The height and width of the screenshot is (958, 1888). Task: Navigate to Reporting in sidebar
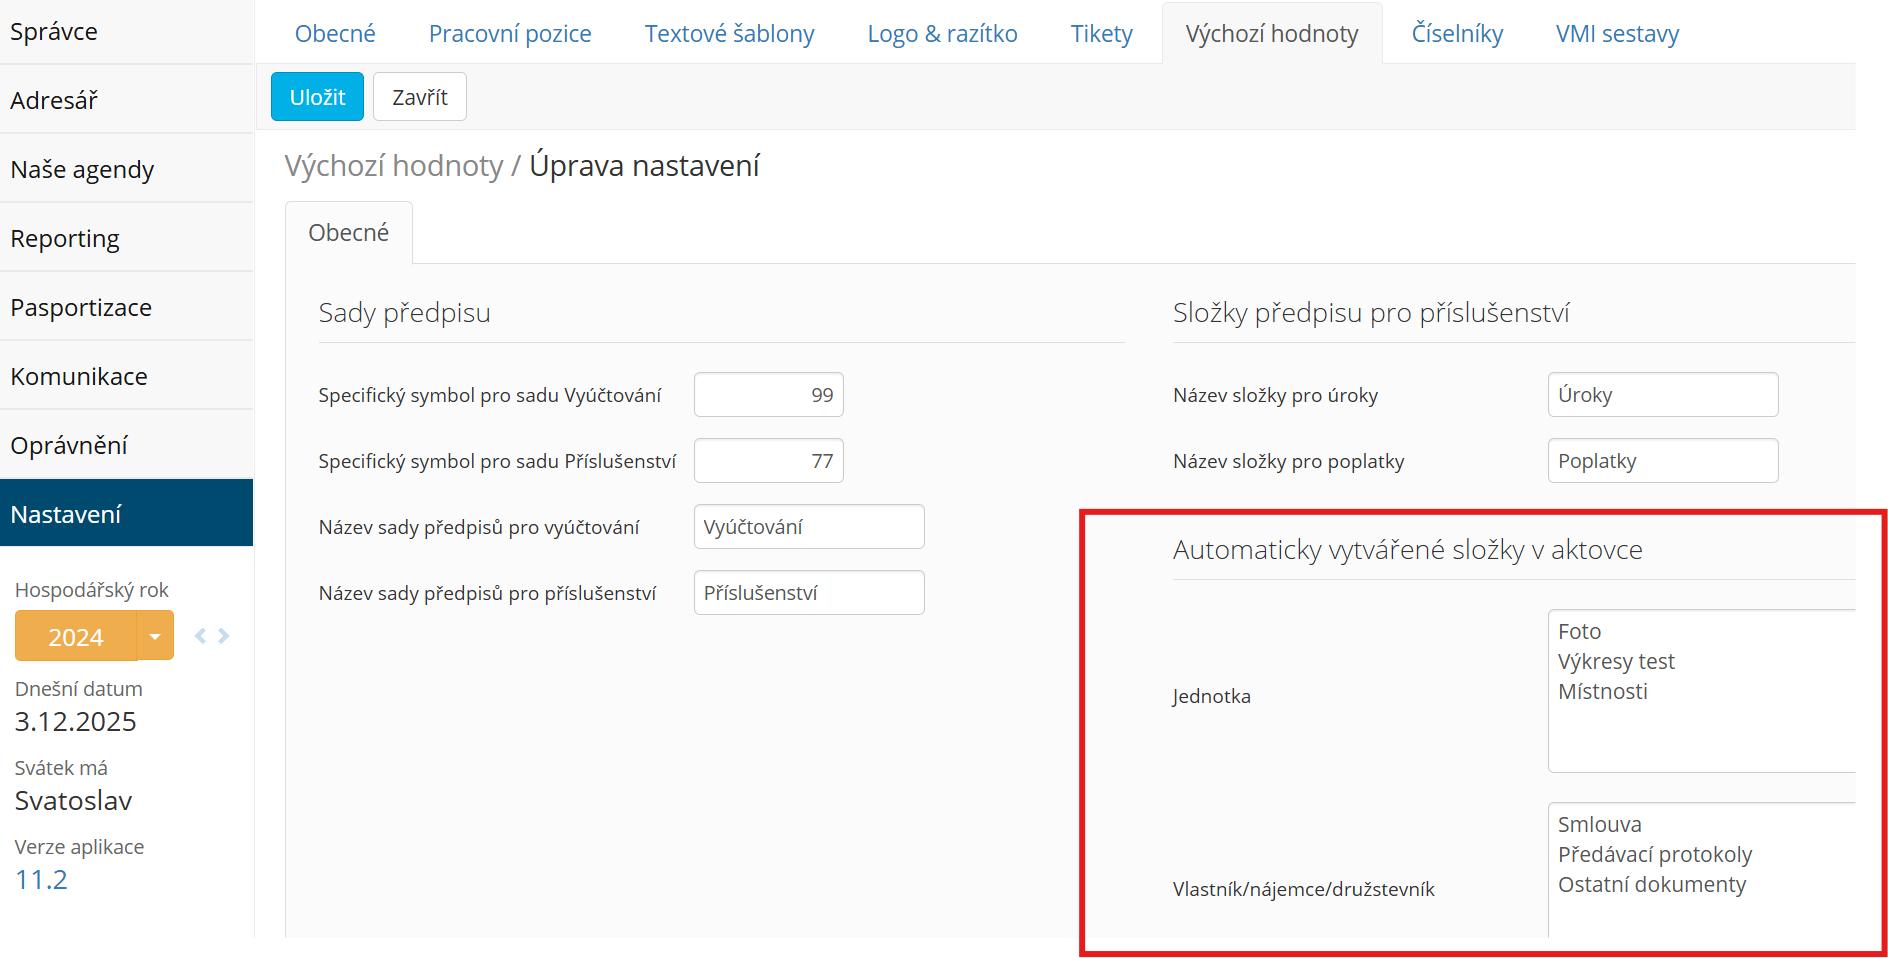point(65,238)
